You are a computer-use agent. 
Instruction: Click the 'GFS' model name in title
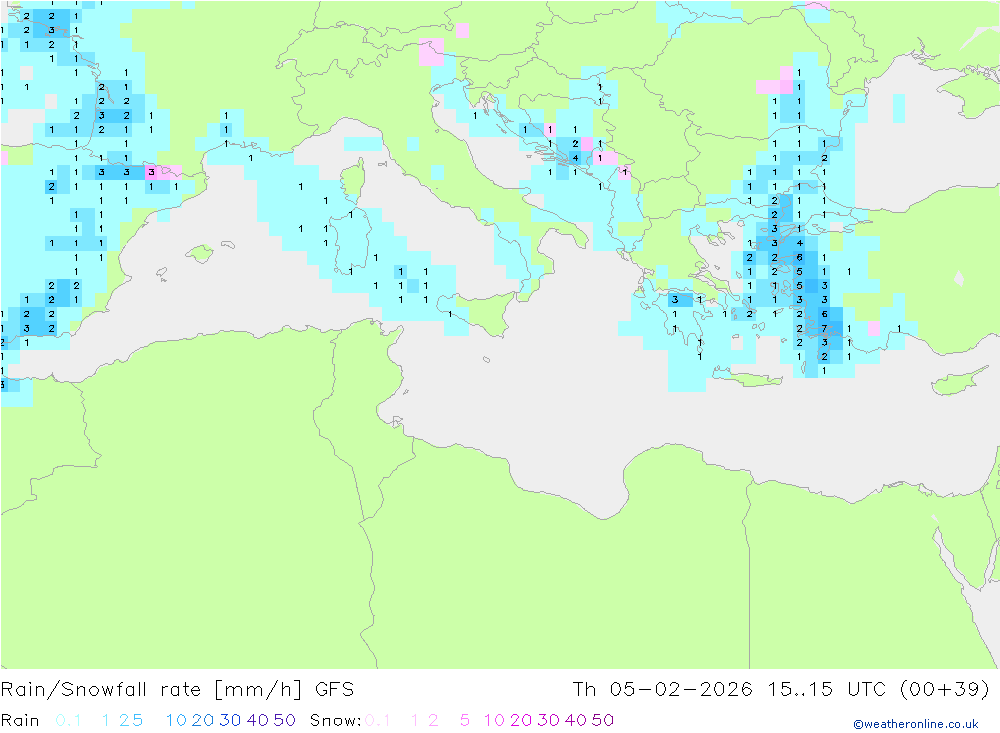tap(334, 689)
